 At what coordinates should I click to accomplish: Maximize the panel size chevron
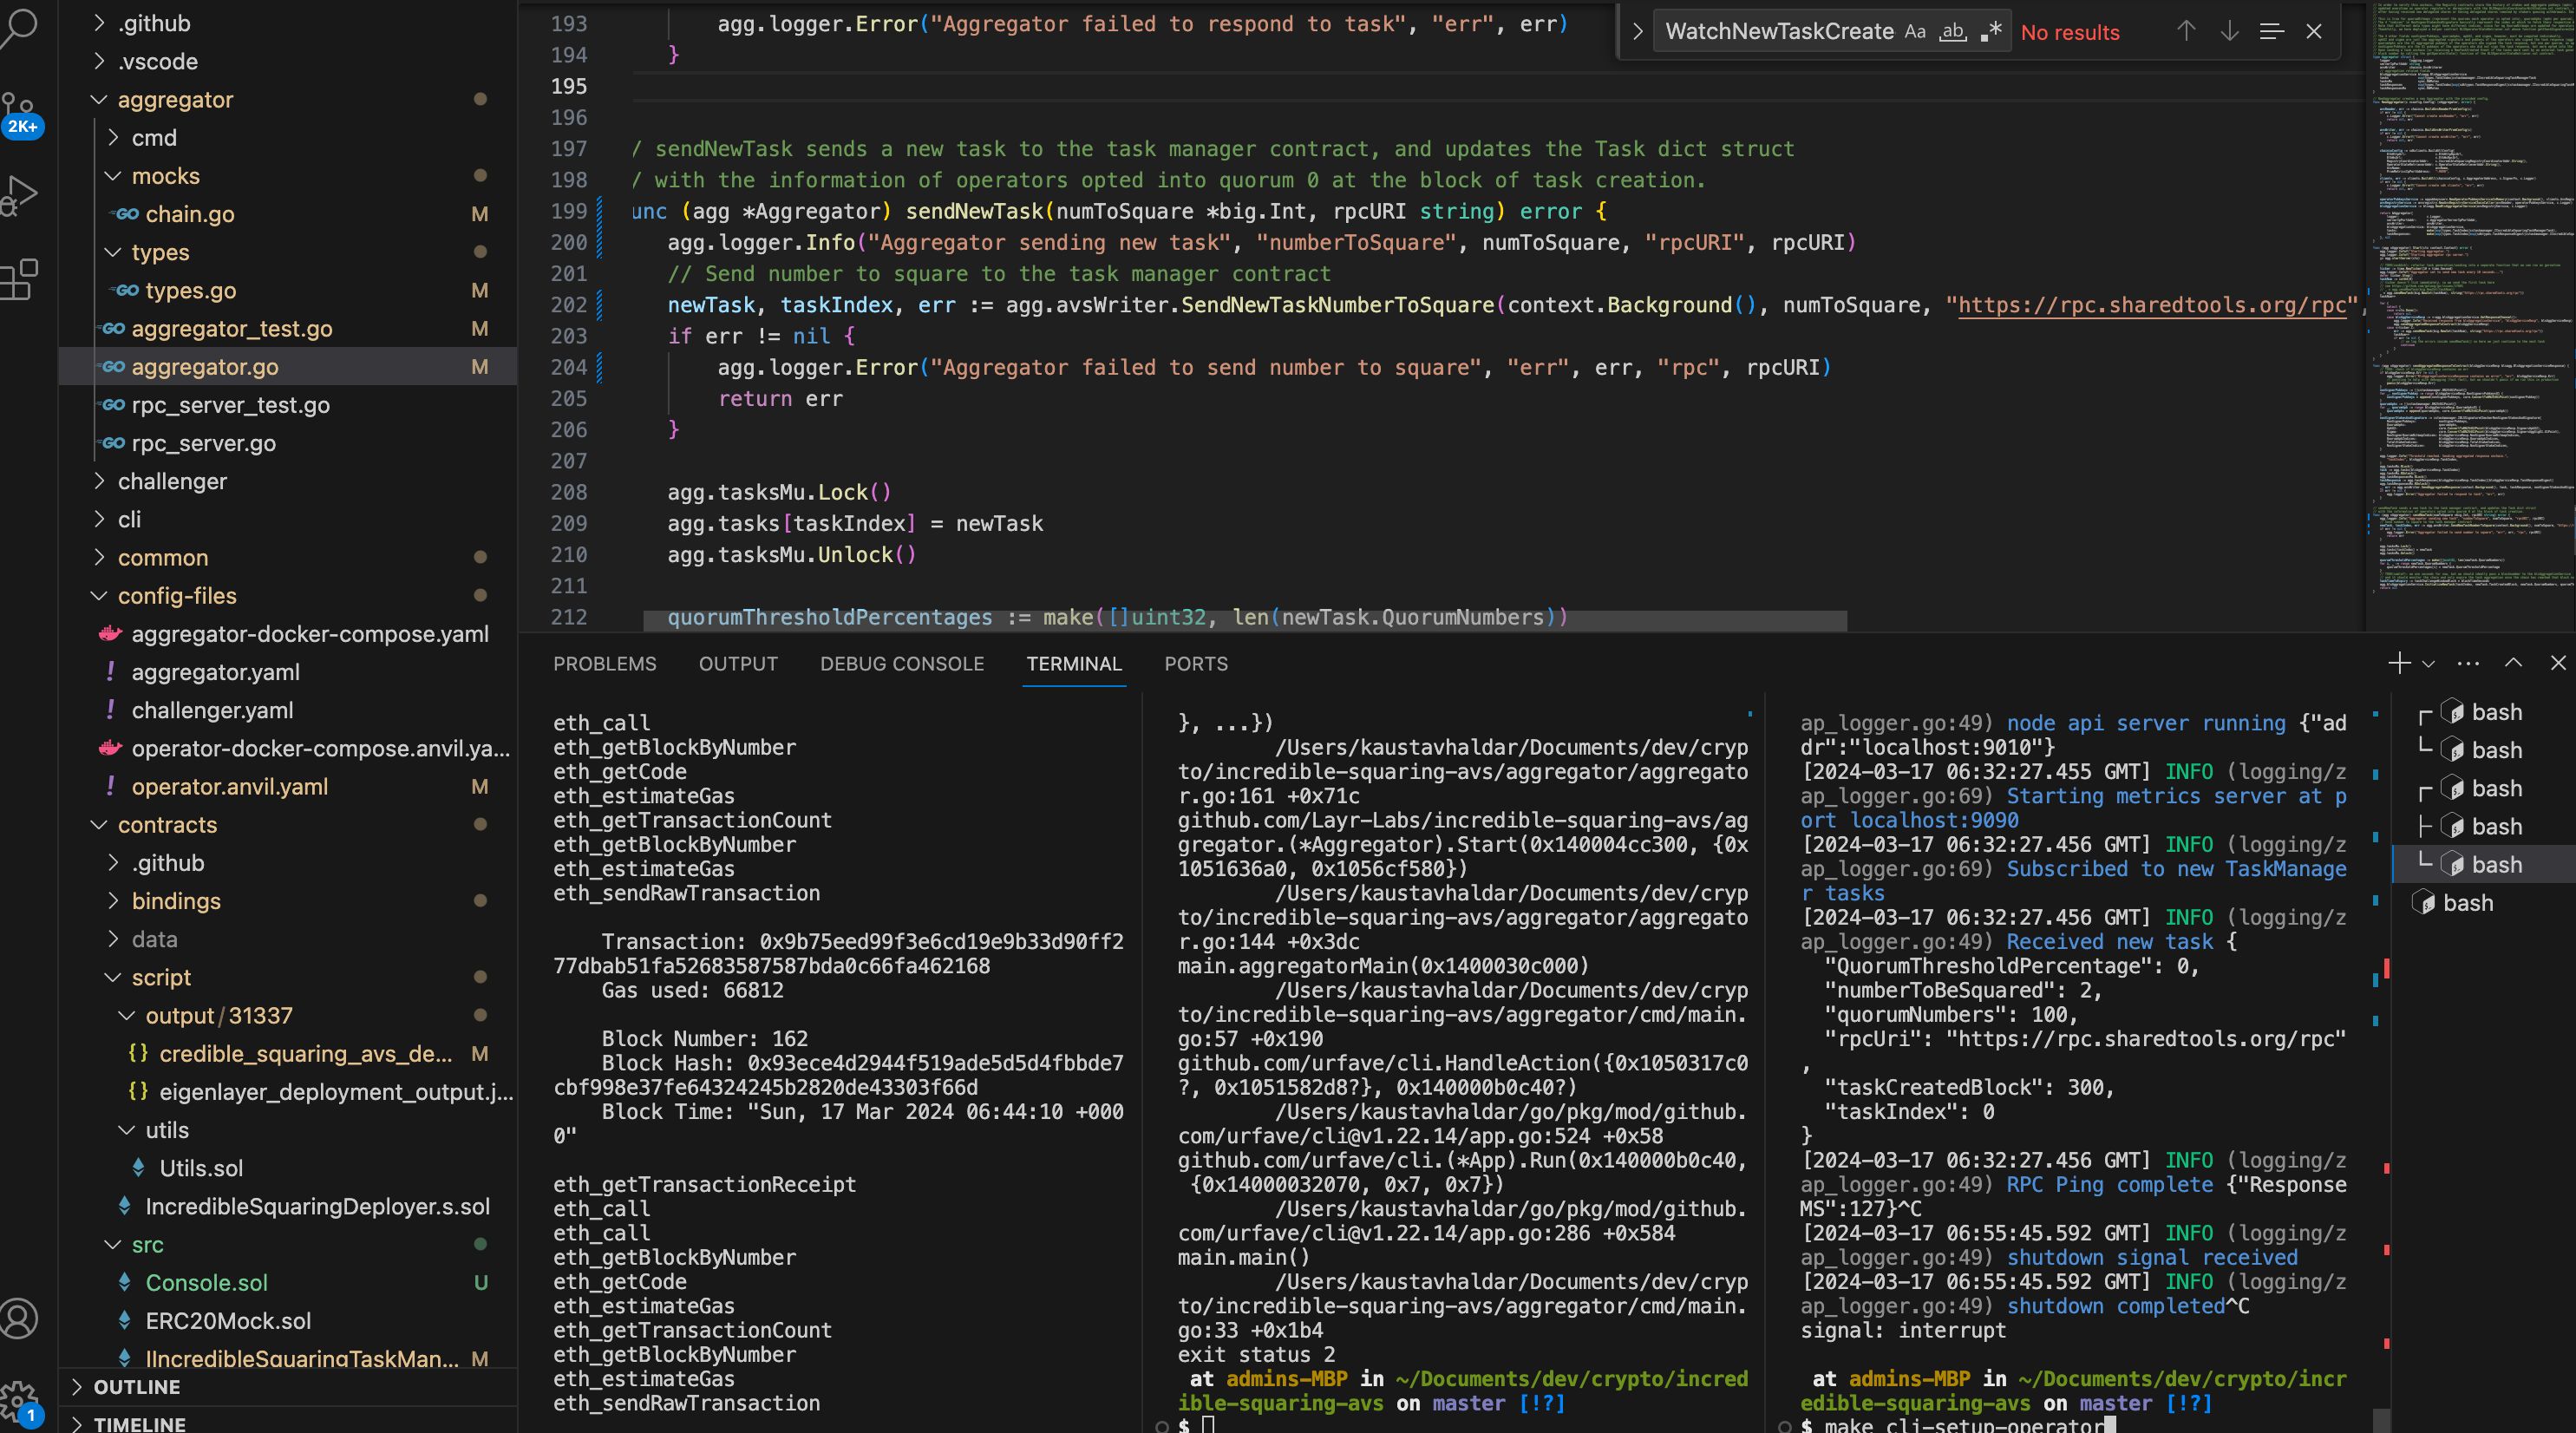[x=2513, y=663]
